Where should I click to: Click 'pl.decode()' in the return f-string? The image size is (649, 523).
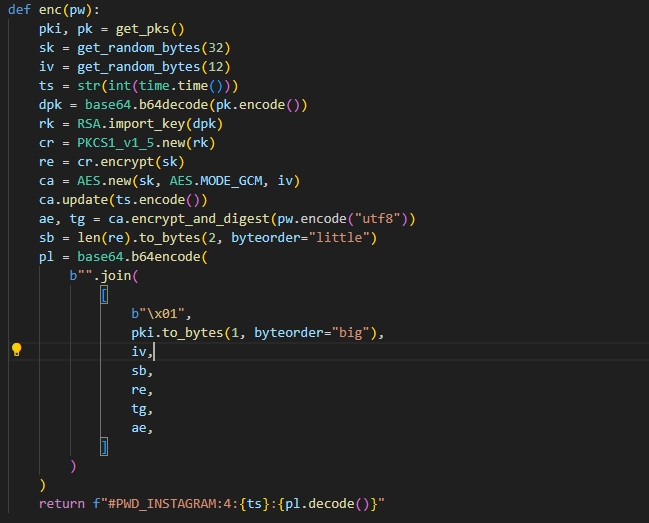[327, 504]
